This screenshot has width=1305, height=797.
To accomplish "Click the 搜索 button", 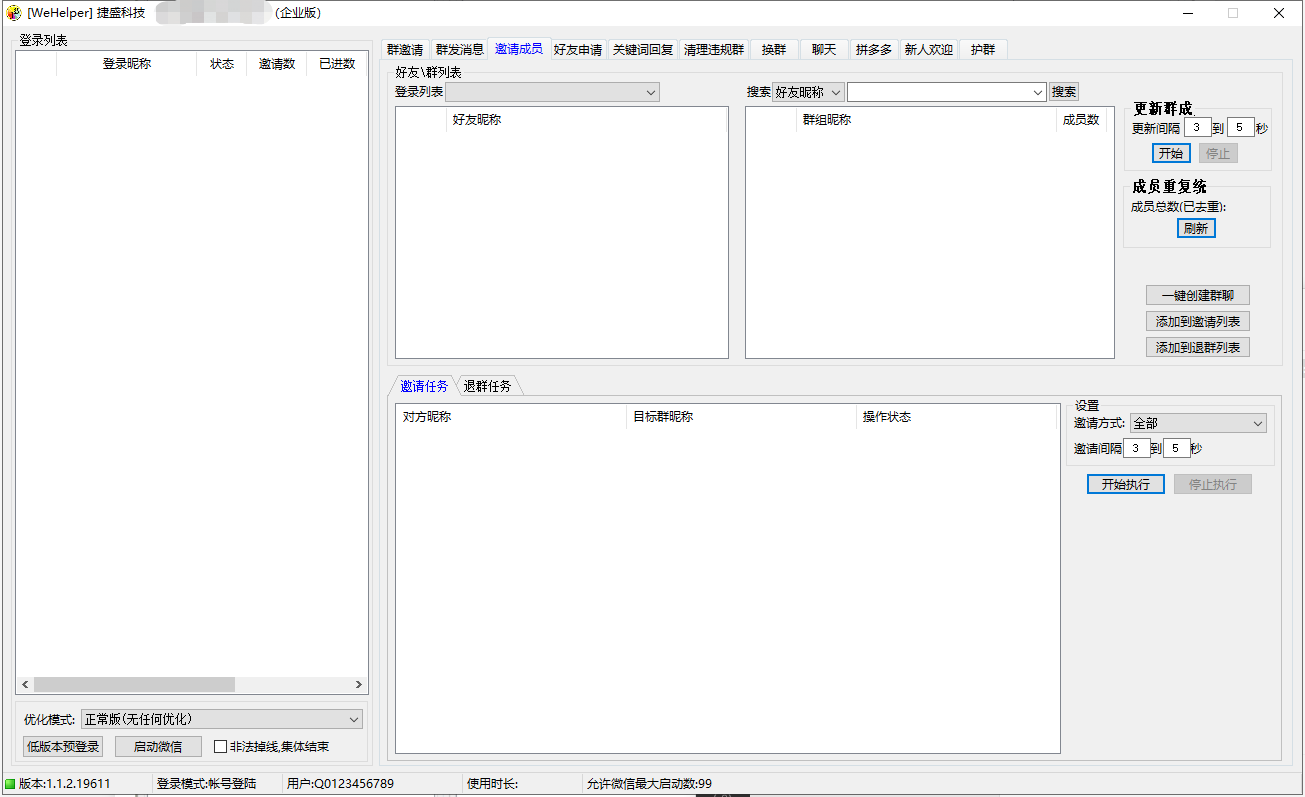I will (1064, 92).
